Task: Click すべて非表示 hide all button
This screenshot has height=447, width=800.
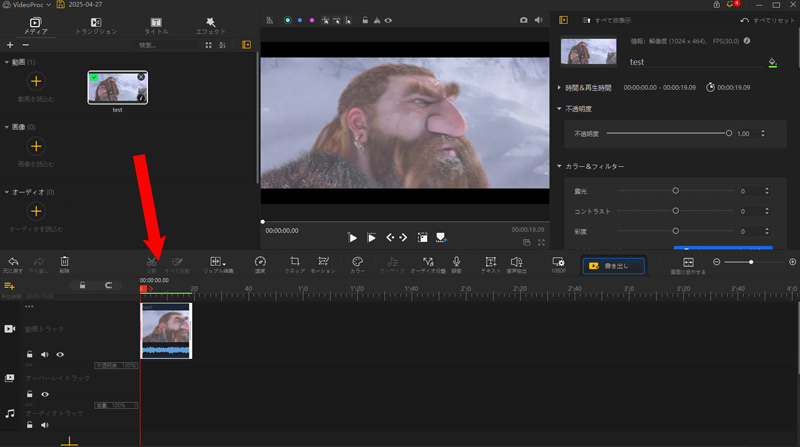Action: pos(607,20)
